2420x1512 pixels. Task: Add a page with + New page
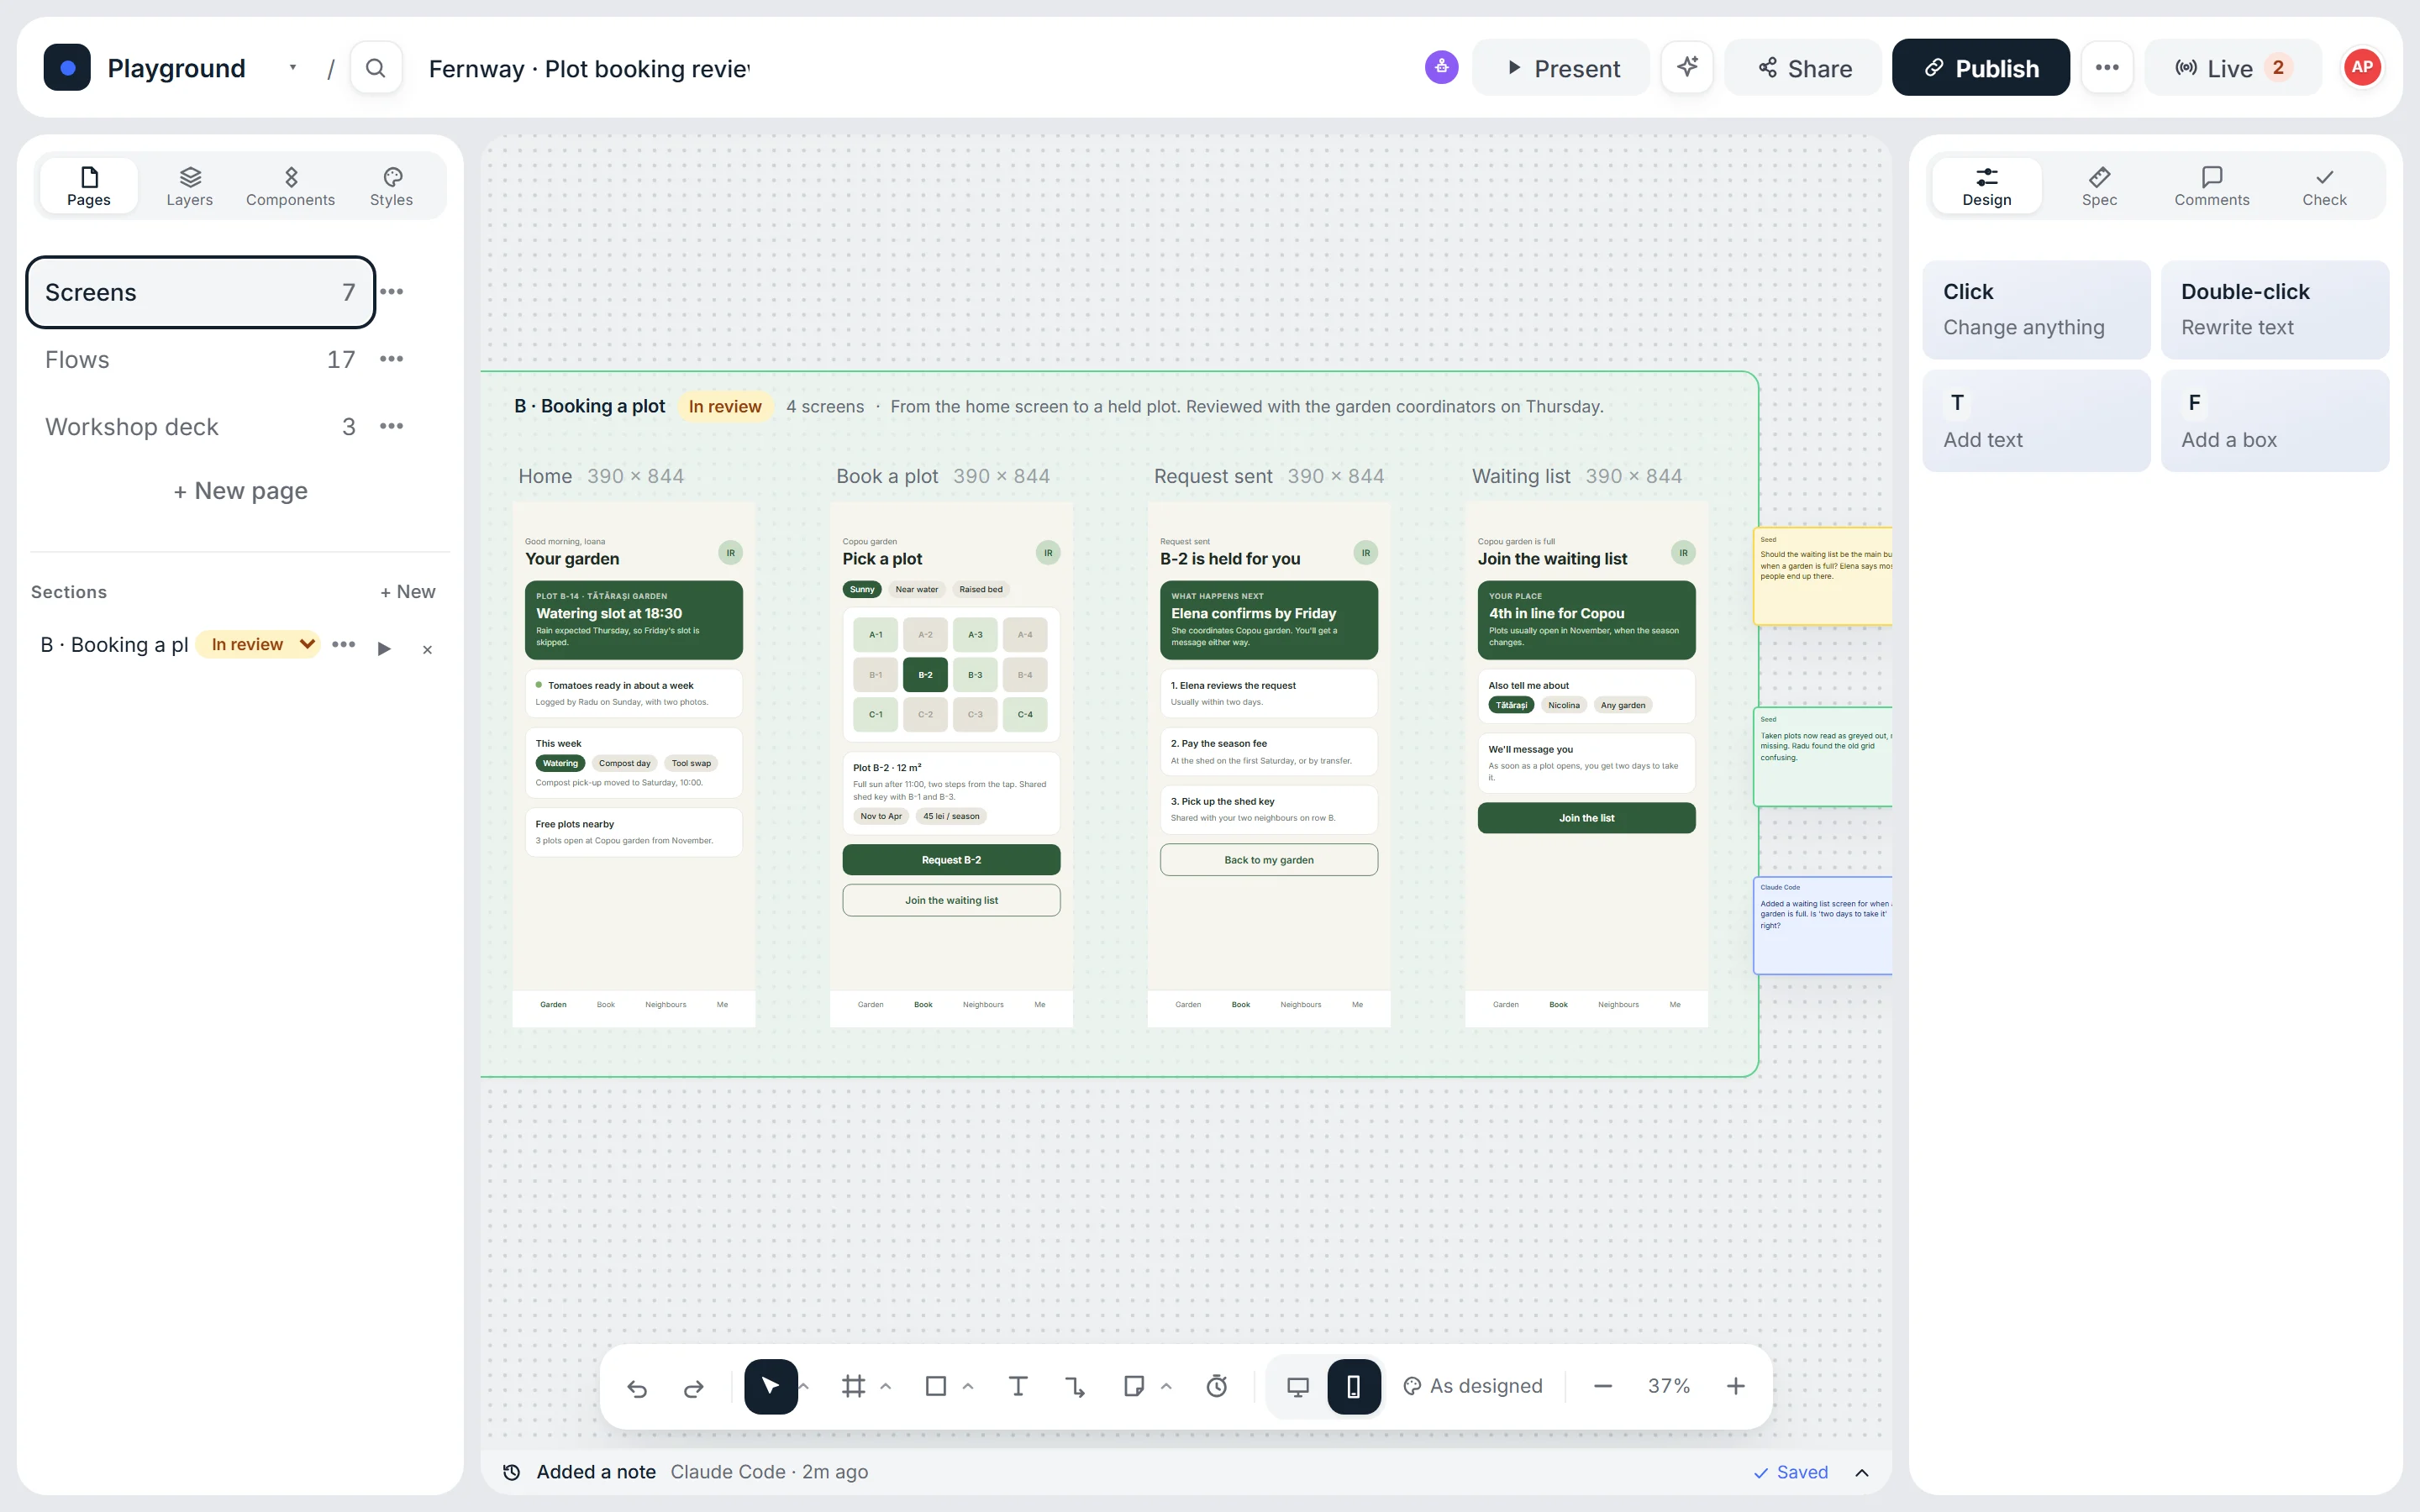pos(240,491)
